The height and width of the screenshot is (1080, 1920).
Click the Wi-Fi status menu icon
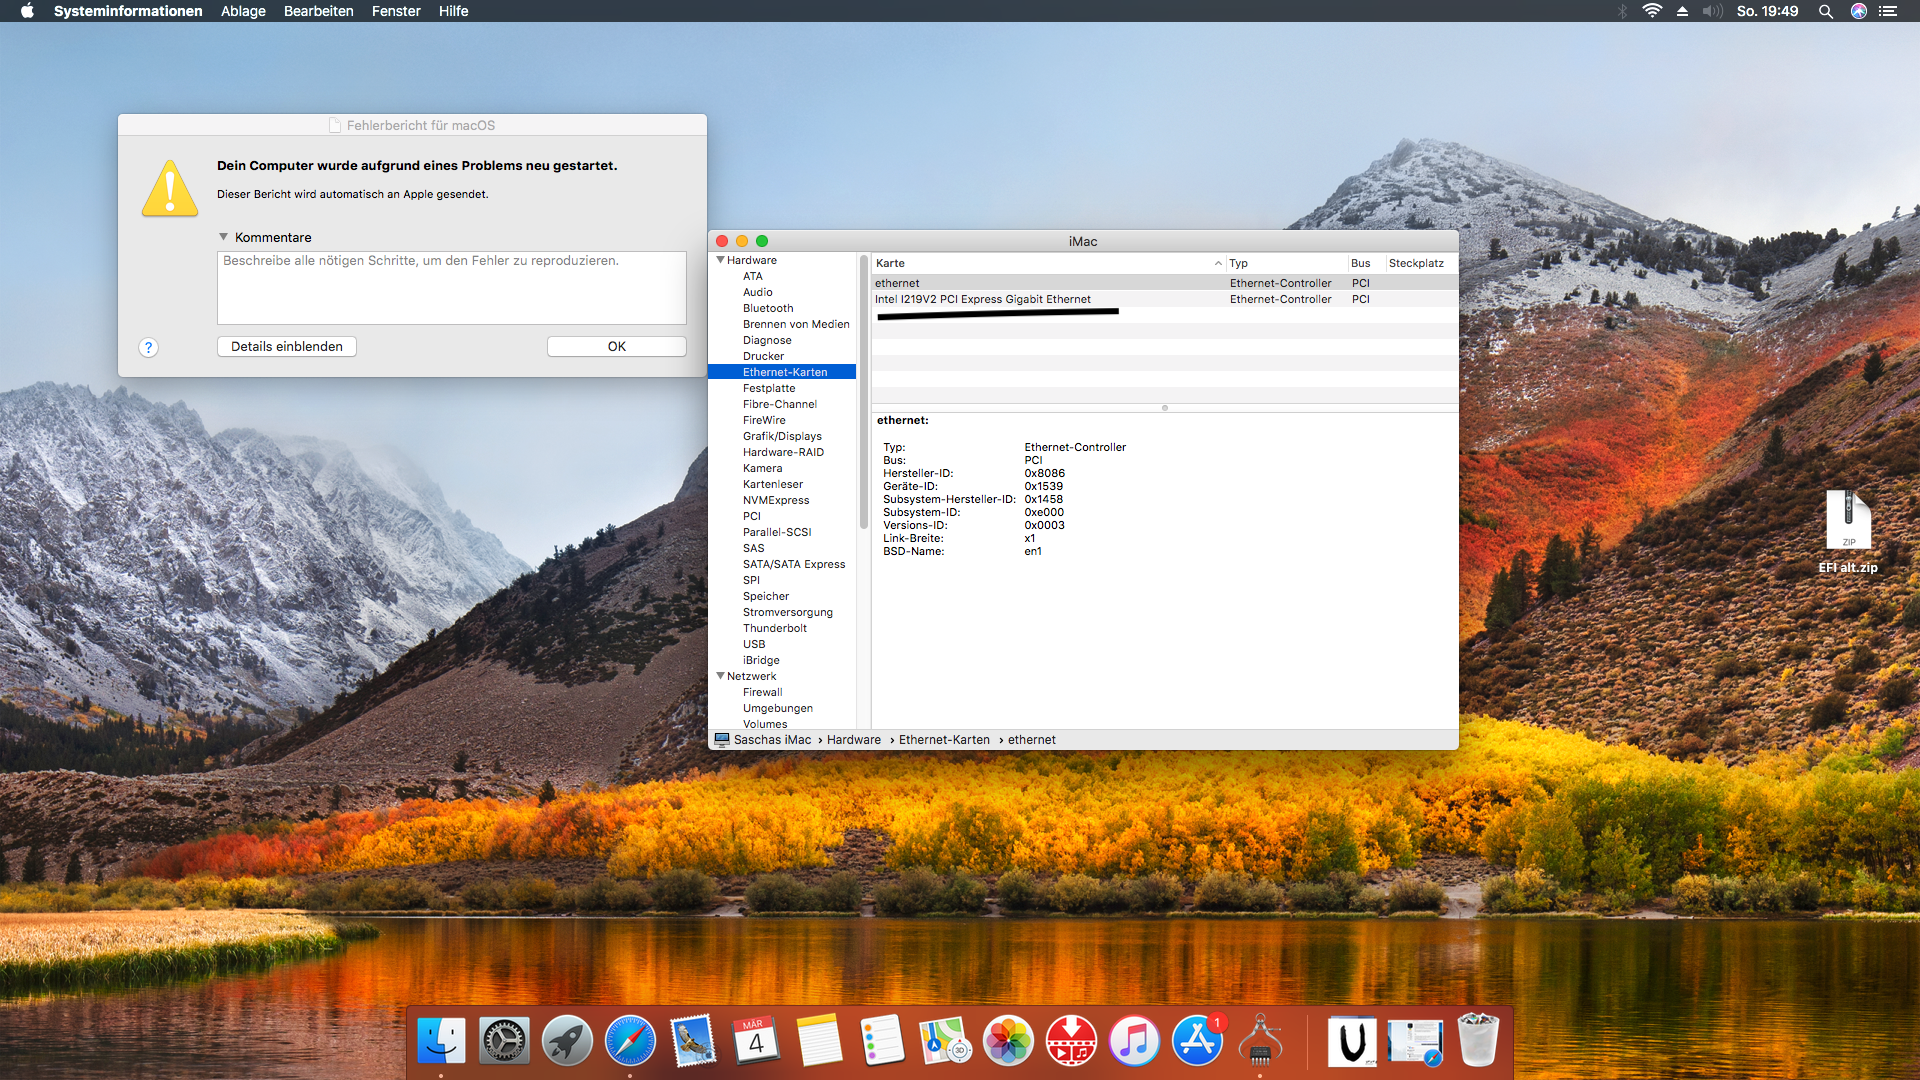(1652, 11)
